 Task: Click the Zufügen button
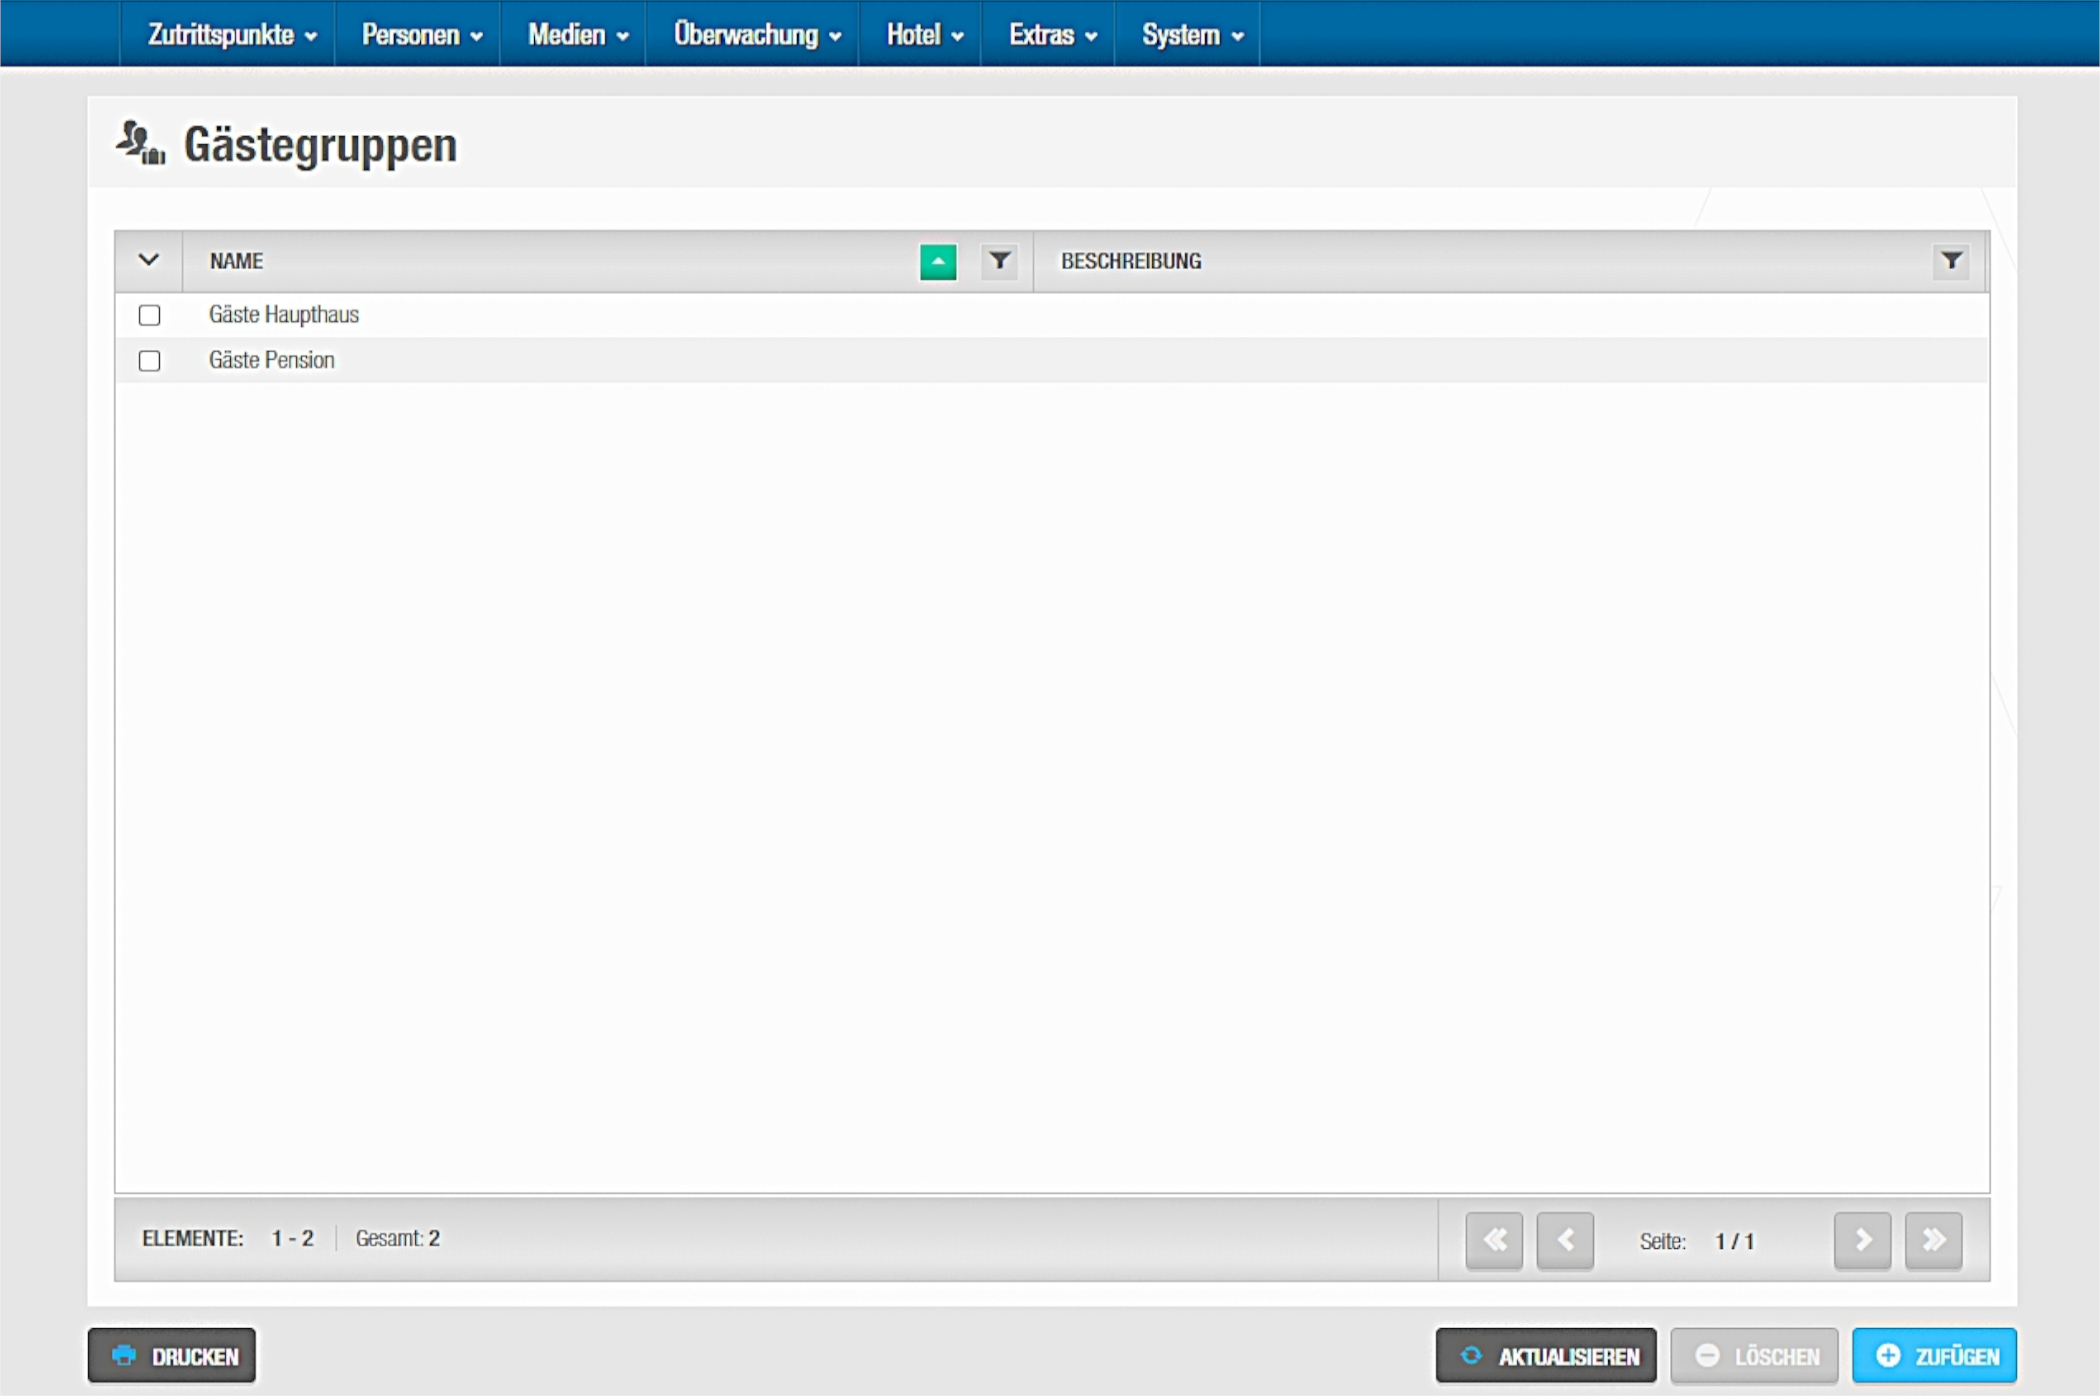pos(1933,1356)
